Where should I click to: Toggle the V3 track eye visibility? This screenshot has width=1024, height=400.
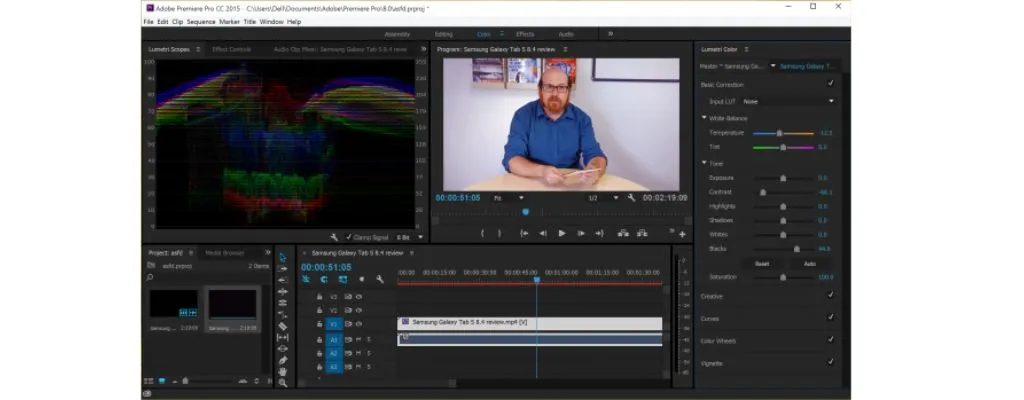click(359, 297)
